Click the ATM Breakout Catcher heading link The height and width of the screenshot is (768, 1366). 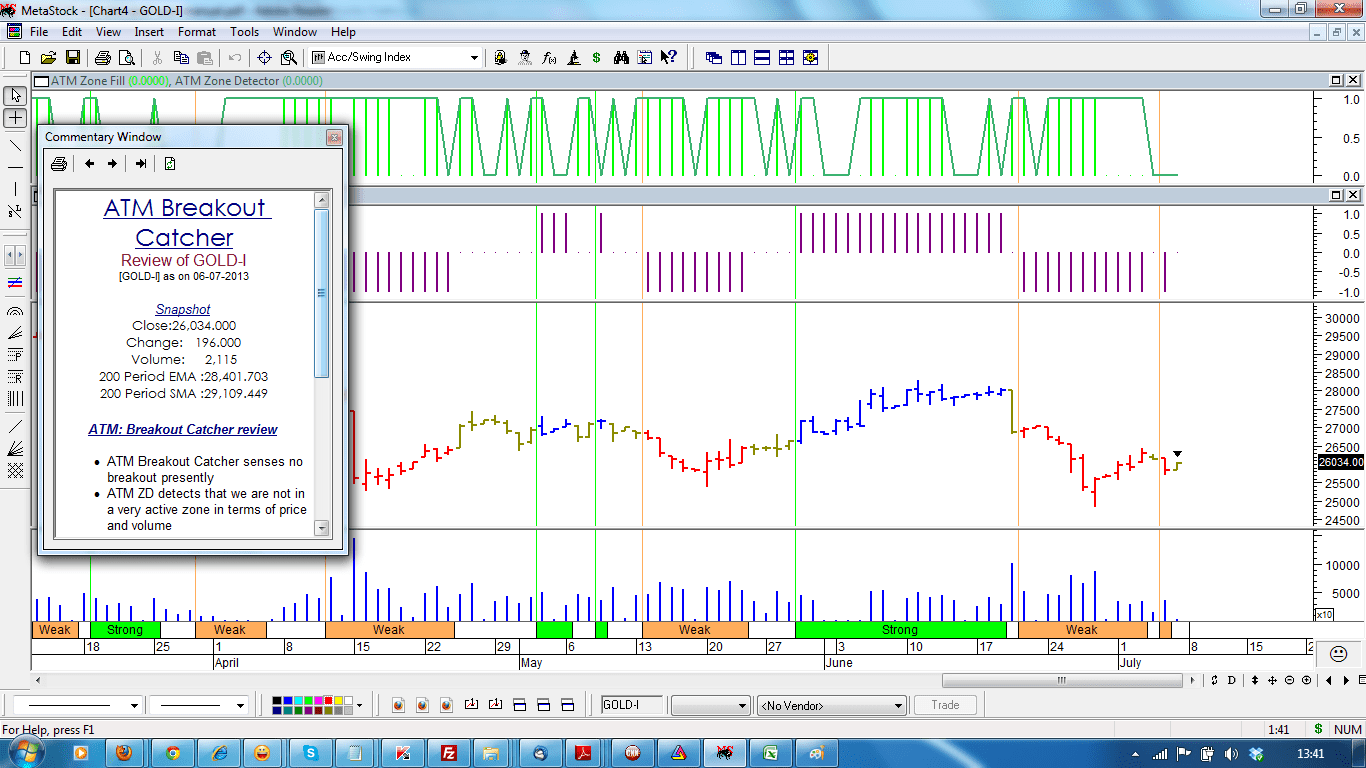click(185, 222)
